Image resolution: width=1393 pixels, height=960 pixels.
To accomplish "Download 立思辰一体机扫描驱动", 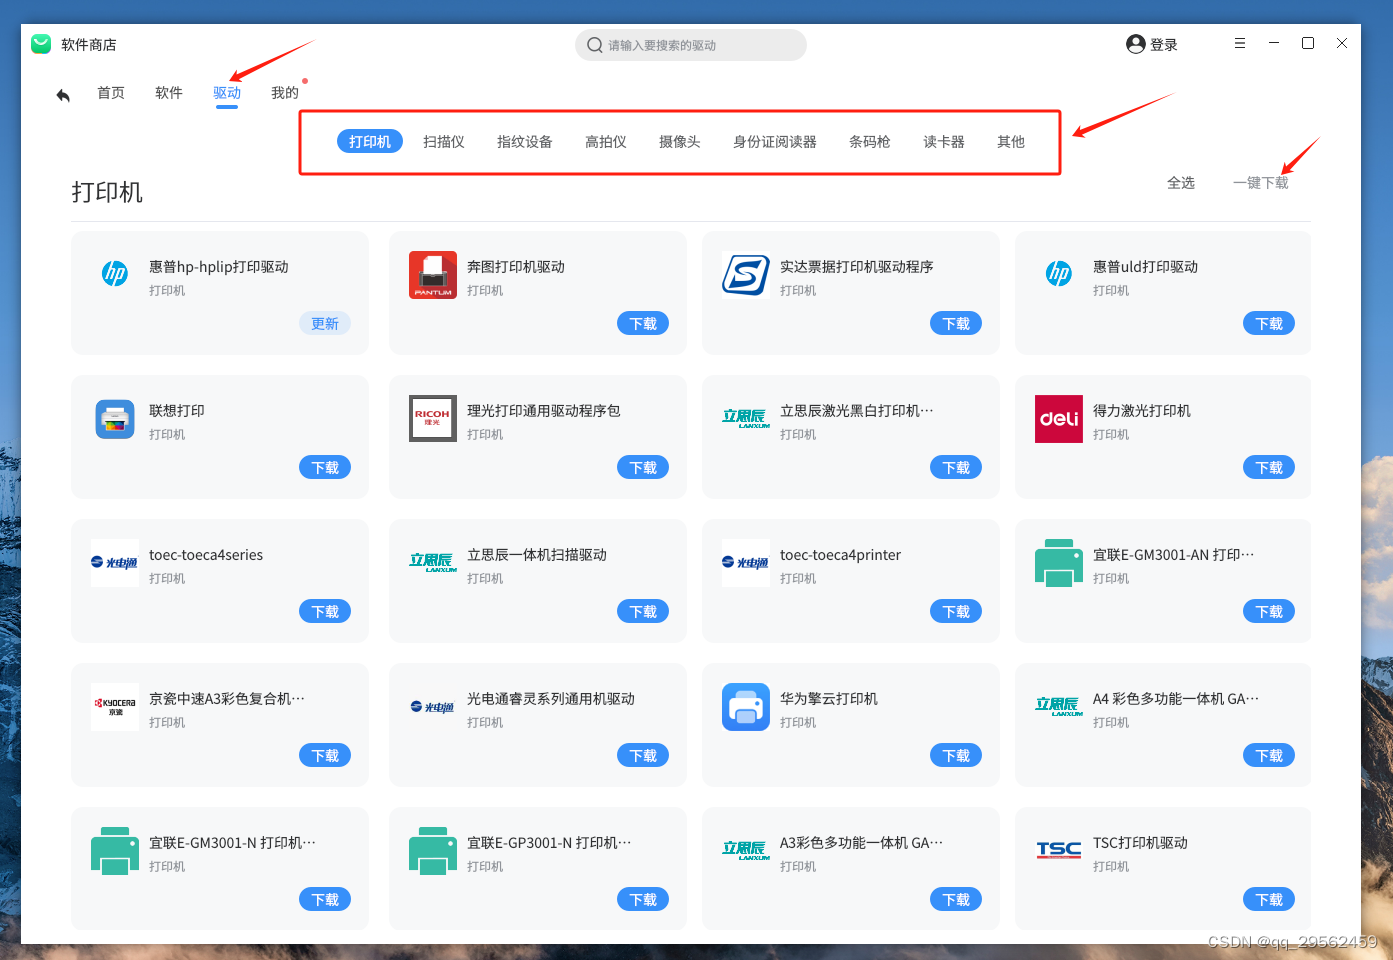I will click(x=643, y=612).
